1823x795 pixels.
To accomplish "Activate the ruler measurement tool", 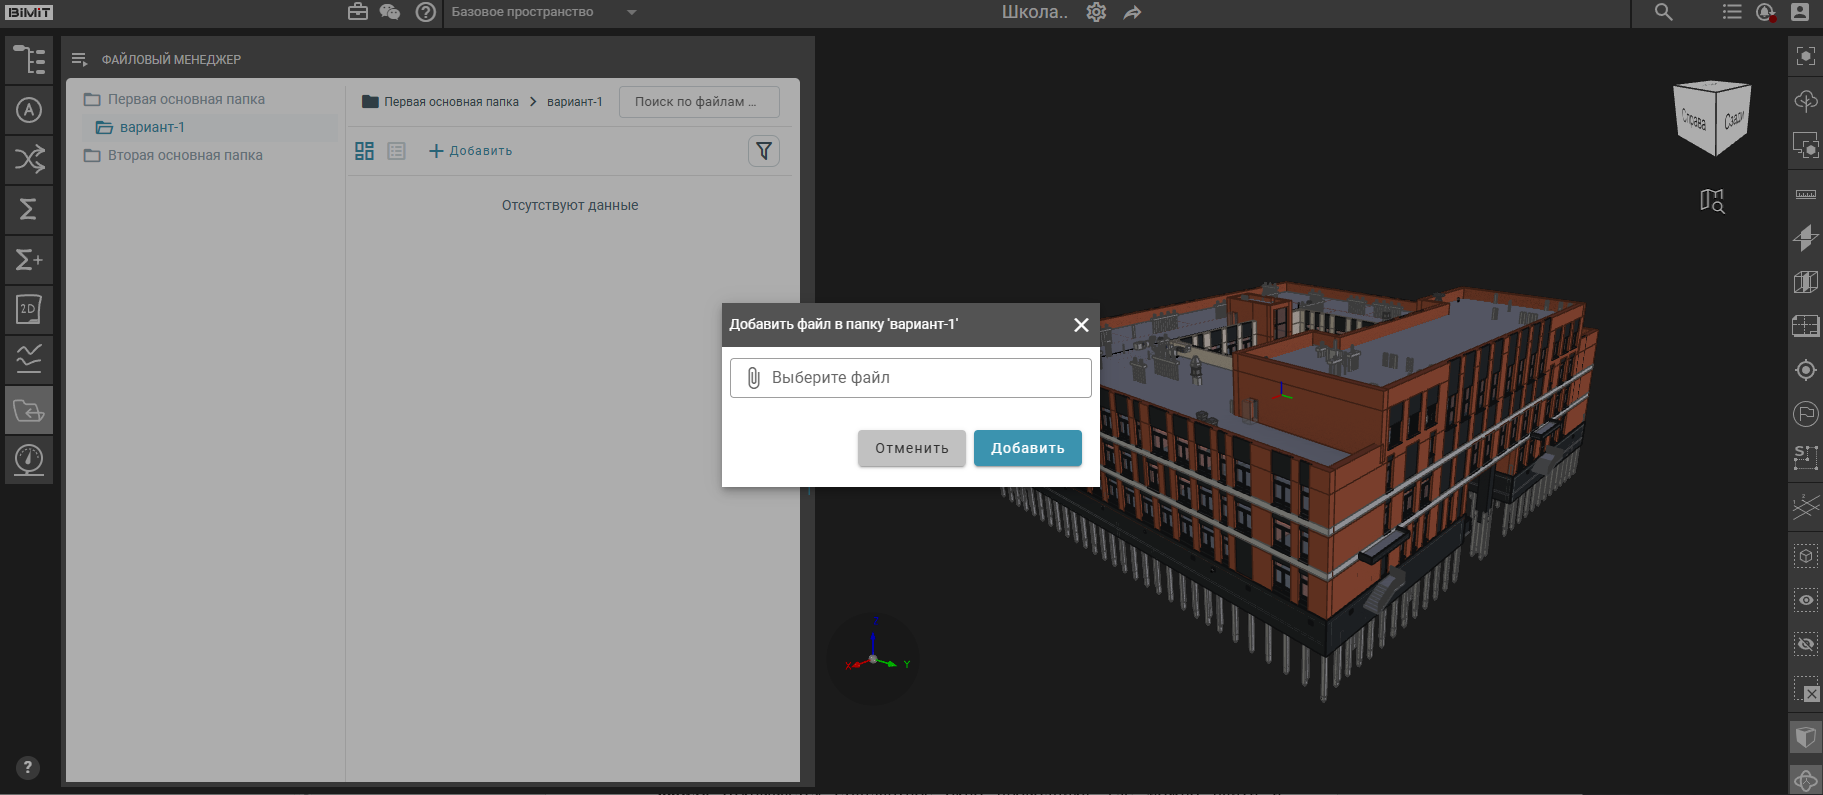I will [x=1806, y=194].
